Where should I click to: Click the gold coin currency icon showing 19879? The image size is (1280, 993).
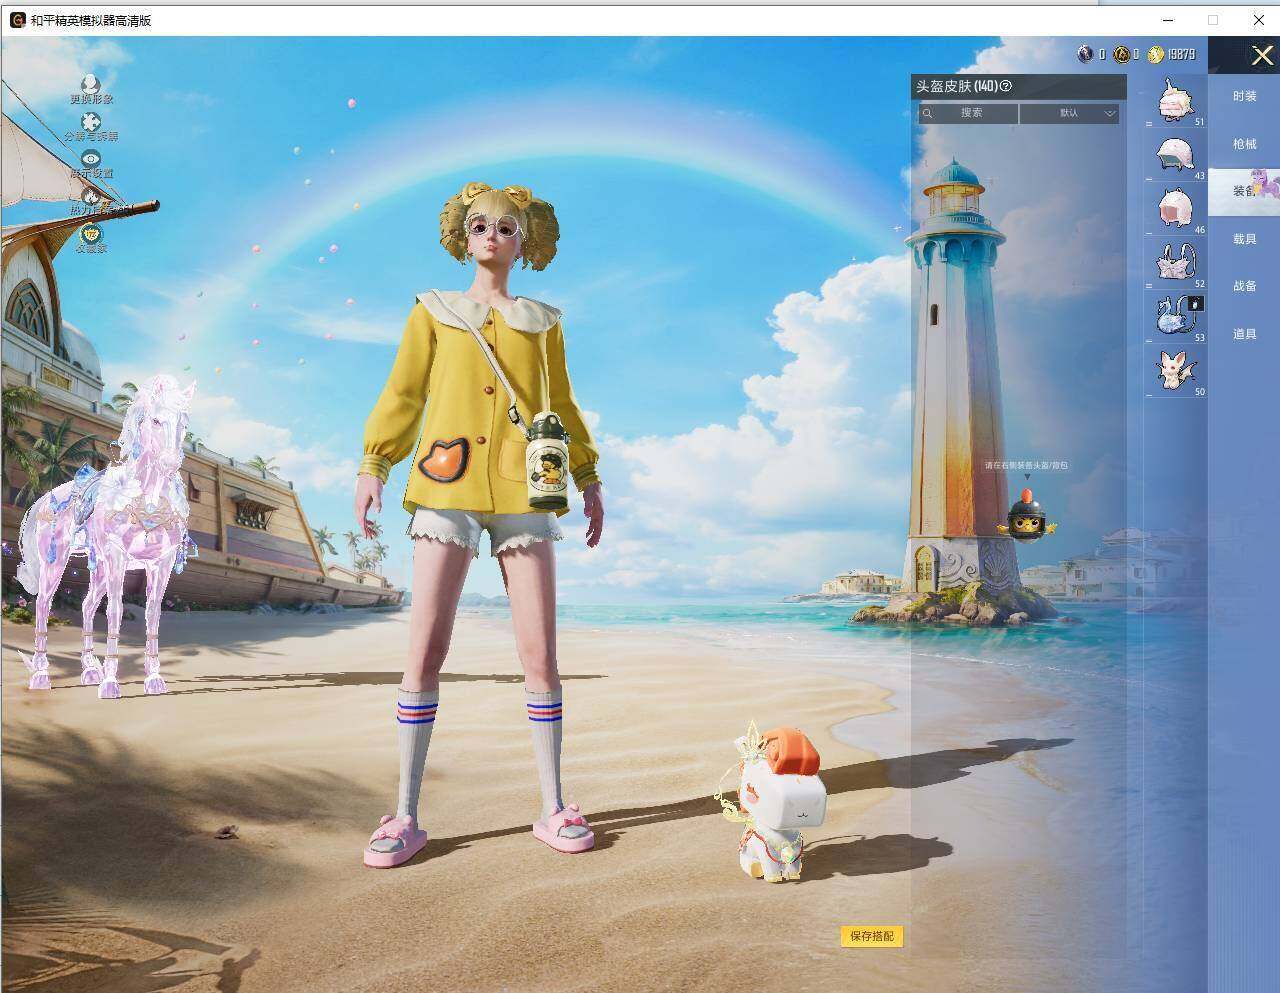click(x=1156, y=54)
